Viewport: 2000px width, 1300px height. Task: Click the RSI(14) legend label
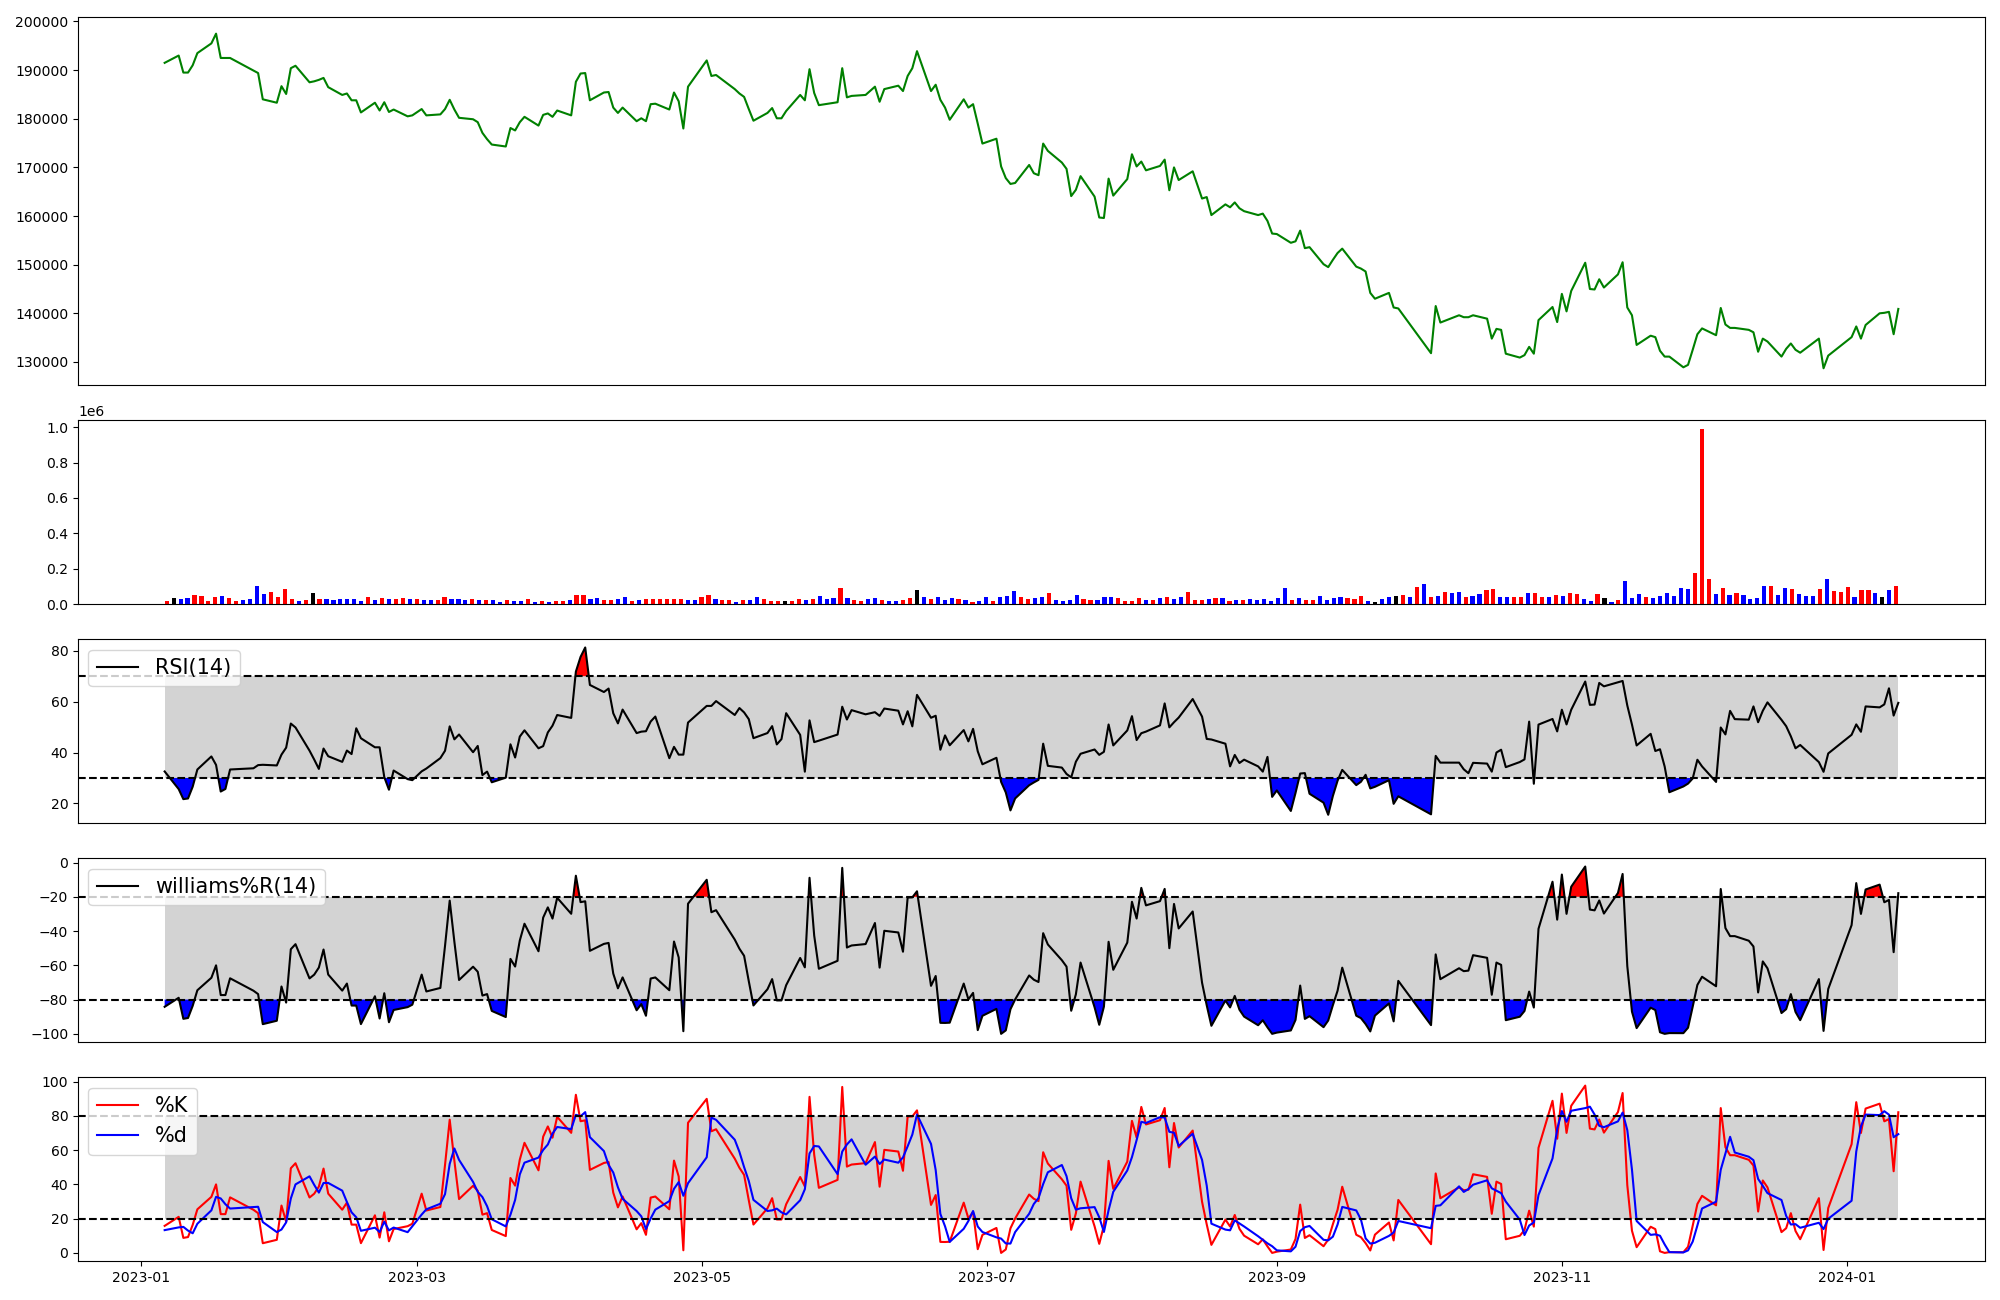pyautogui.click(x=192, y=667)
